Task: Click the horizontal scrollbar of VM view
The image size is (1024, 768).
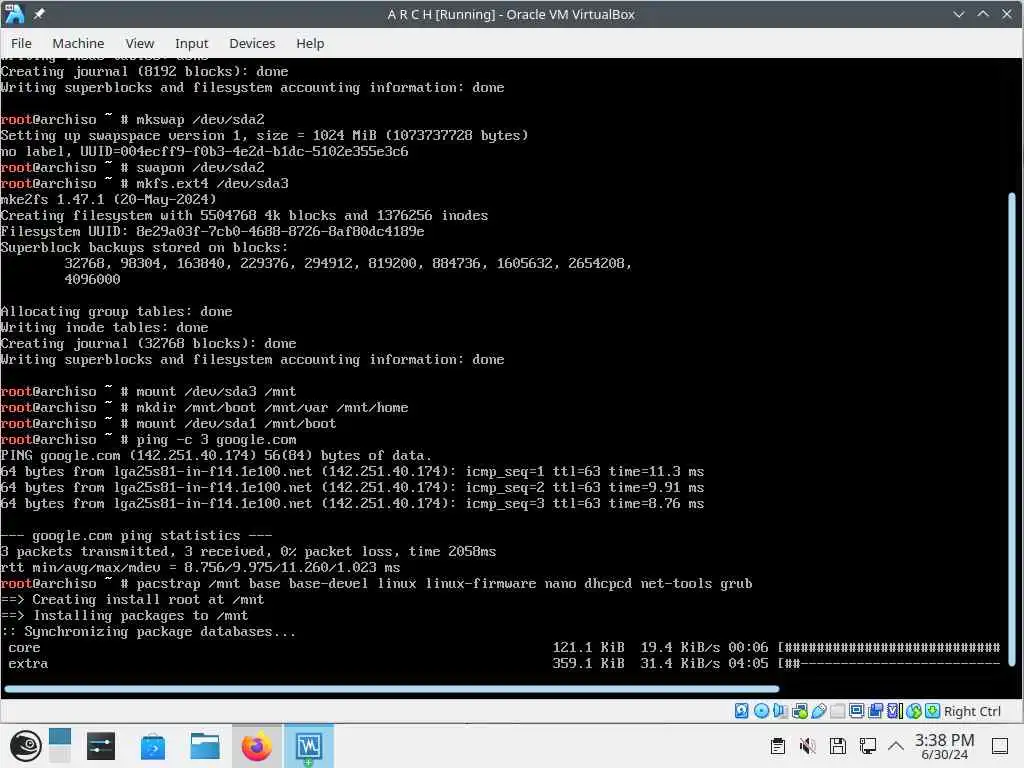Action: 391,688
